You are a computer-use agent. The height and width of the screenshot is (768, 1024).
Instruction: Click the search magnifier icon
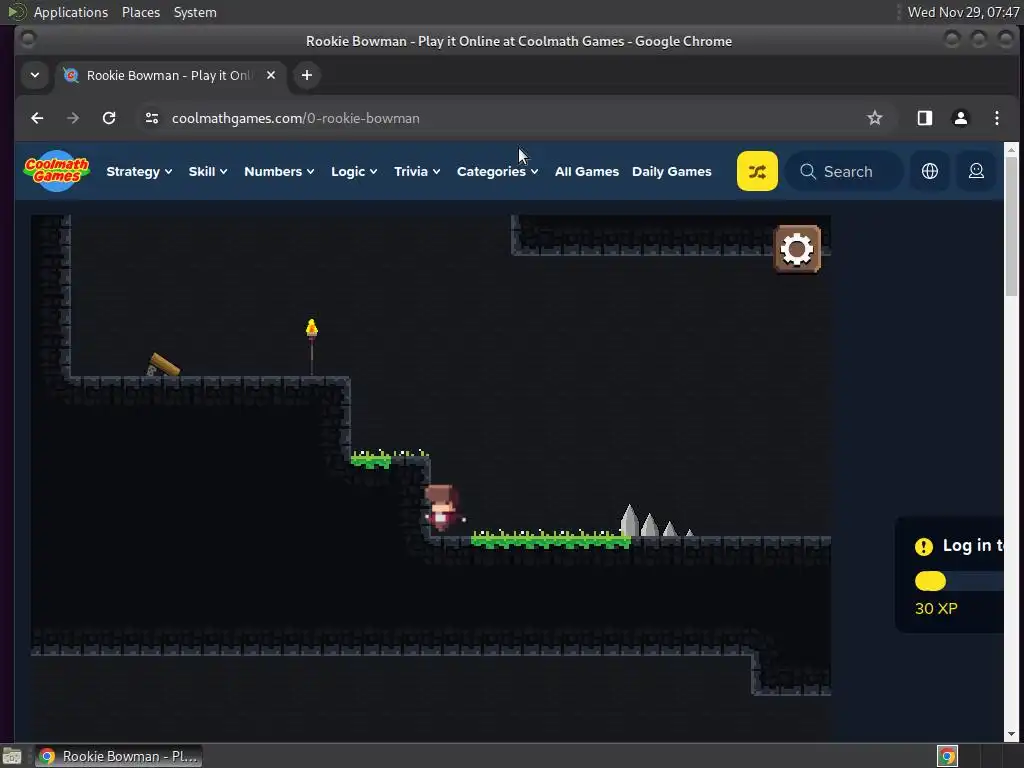808,171
